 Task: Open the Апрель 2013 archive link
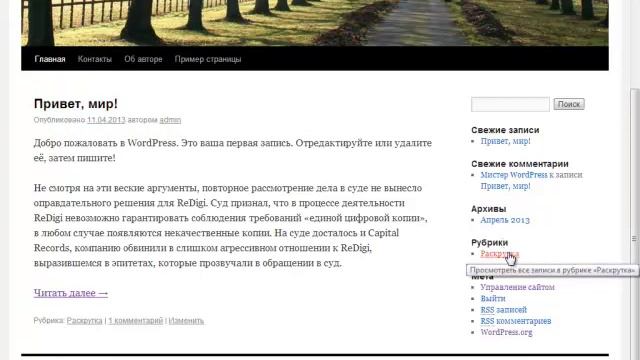pos(505,220)
